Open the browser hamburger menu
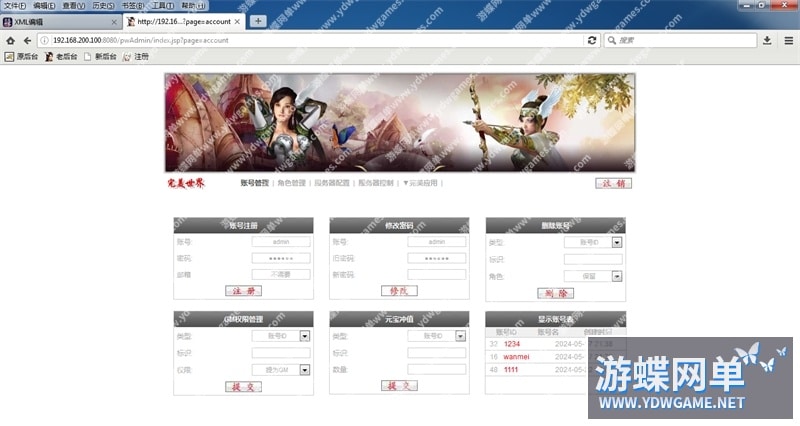 coord(788,40)
